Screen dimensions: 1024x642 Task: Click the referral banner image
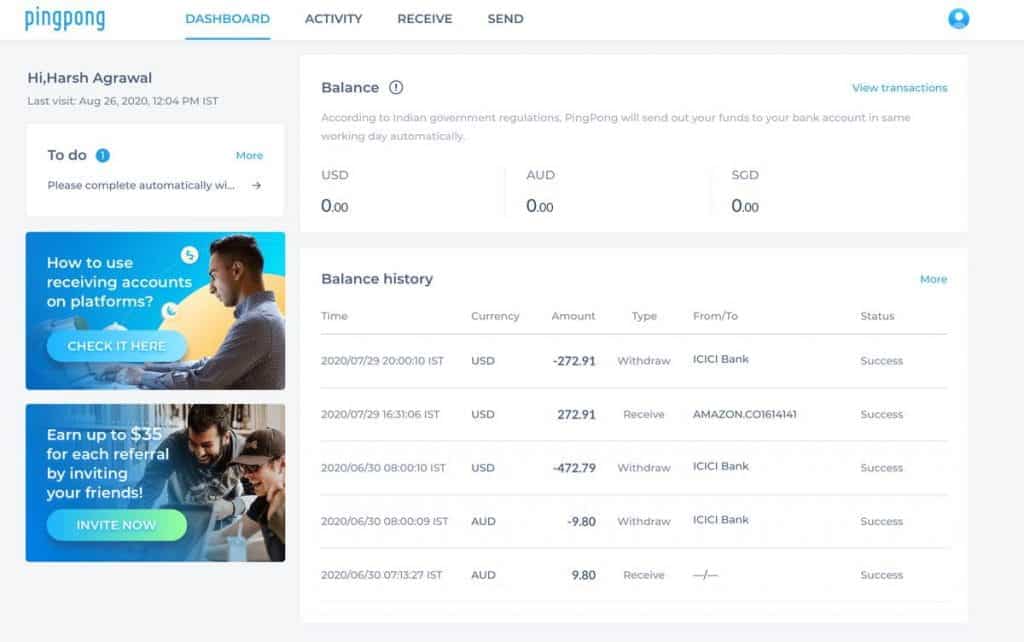pos(155,482)
